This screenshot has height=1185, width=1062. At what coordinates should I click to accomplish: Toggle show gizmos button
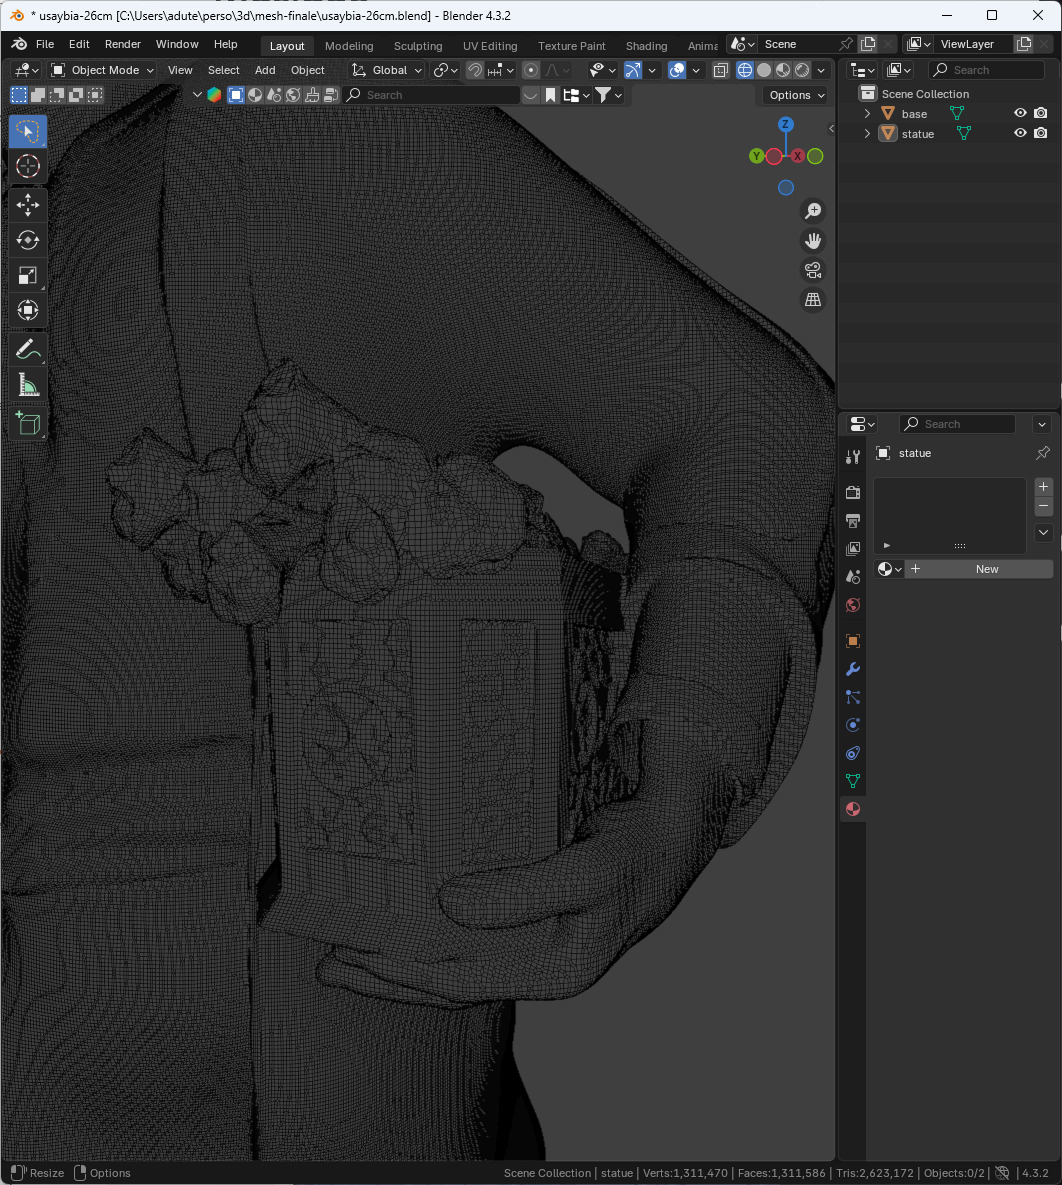click(x=633, y=70)
